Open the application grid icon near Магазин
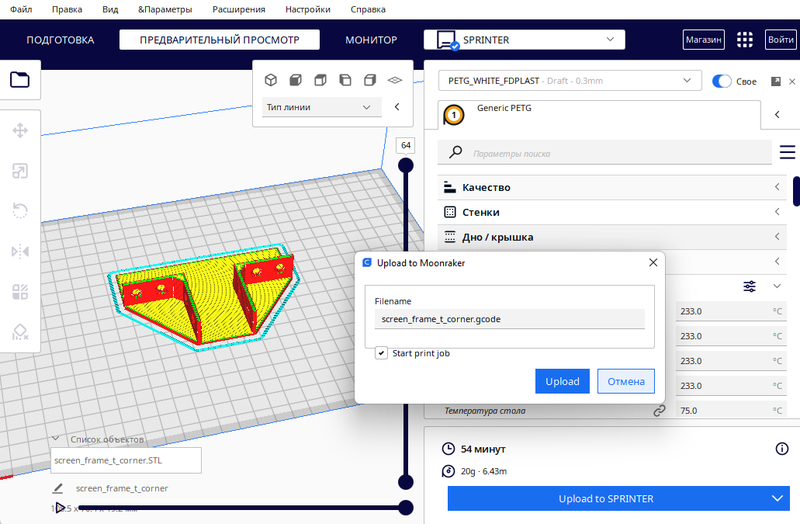This screenshot has width=800, height=524. [x=744, y=40]
